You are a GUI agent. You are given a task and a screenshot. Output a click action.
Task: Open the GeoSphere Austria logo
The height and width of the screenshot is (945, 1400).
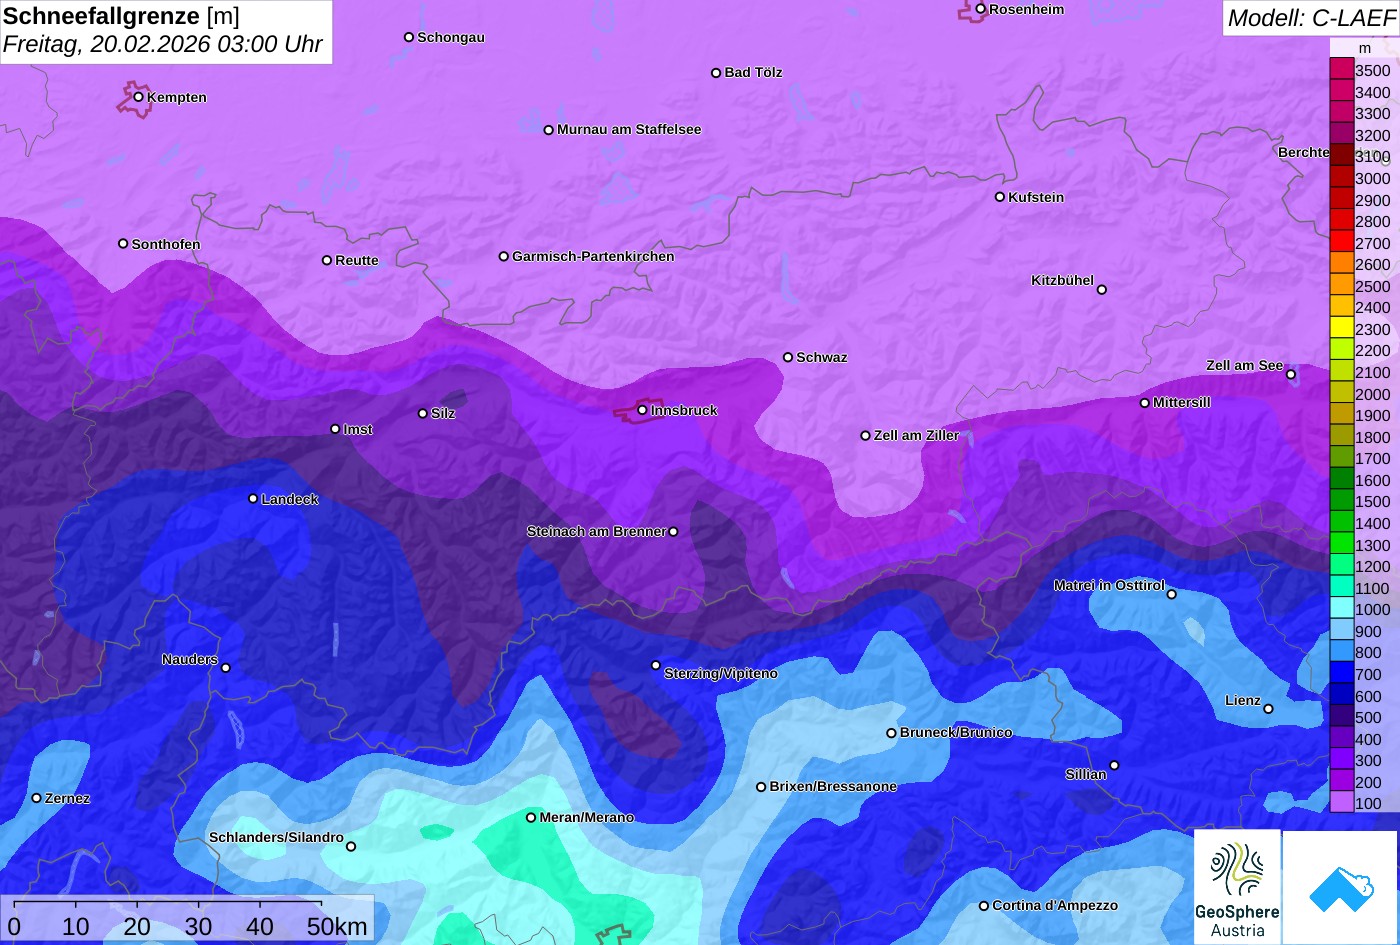pos(1237,887)
